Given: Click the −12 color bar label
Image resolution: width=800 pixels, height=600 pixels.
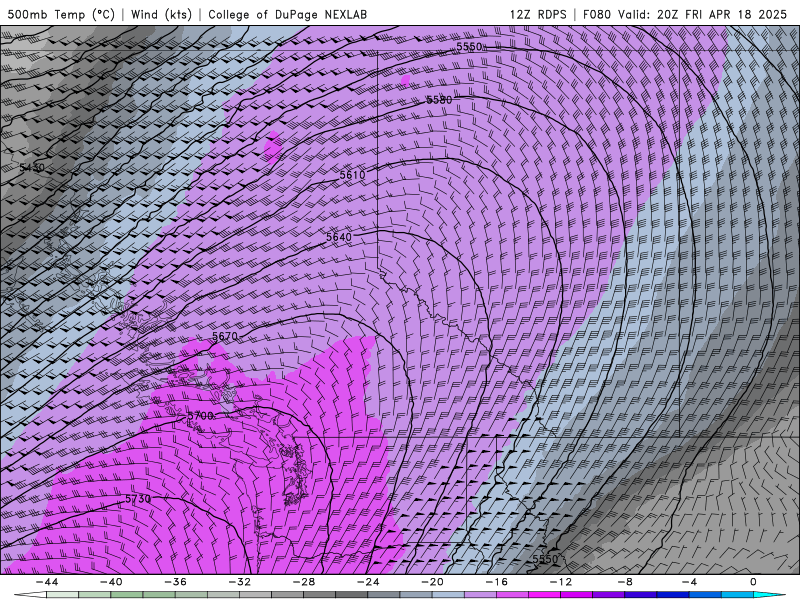Looking at the screenshot, I should click(x=561, y=582).
